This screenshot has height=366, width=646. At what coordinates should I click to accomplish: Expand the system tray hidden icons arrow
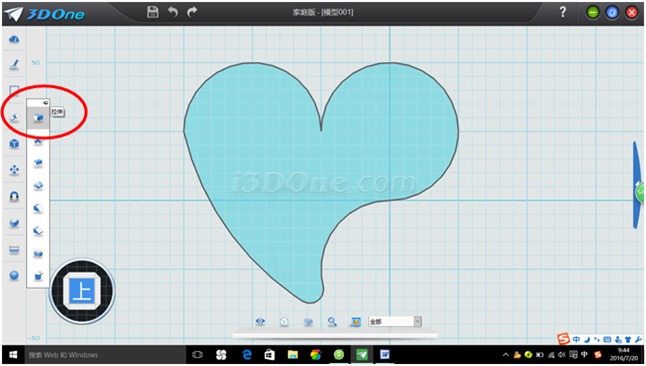click(x=506, y=355)
